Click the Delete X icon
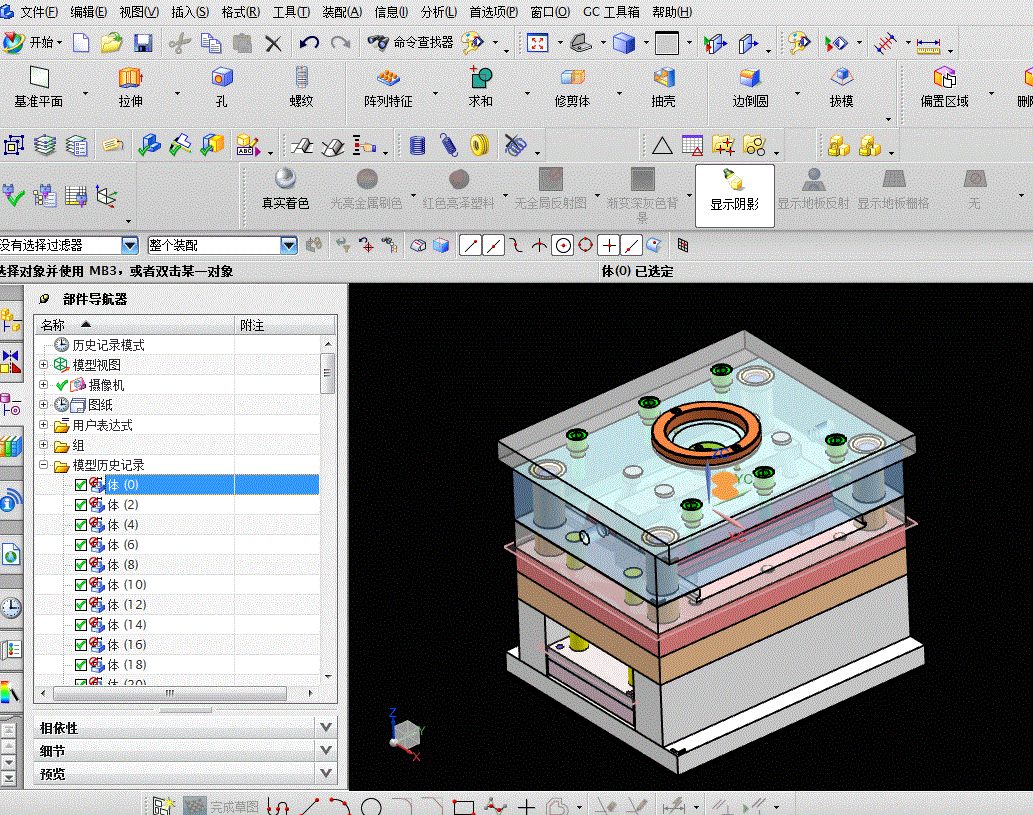Screen dimensions: 1033x815 (273, 43)
